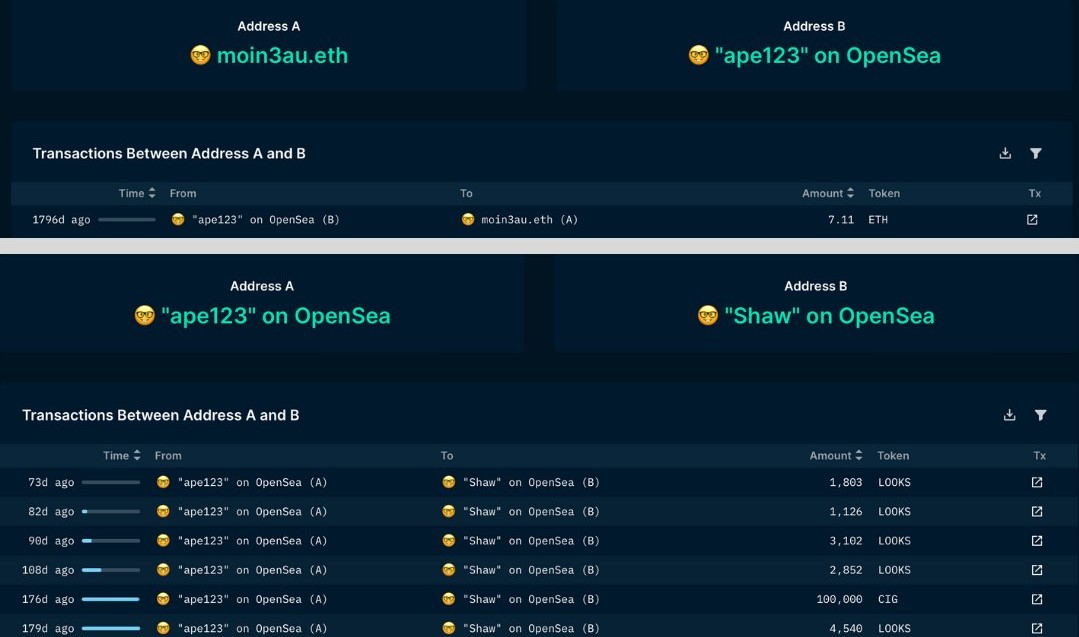Sort top table by Time column

coord(137,193)
